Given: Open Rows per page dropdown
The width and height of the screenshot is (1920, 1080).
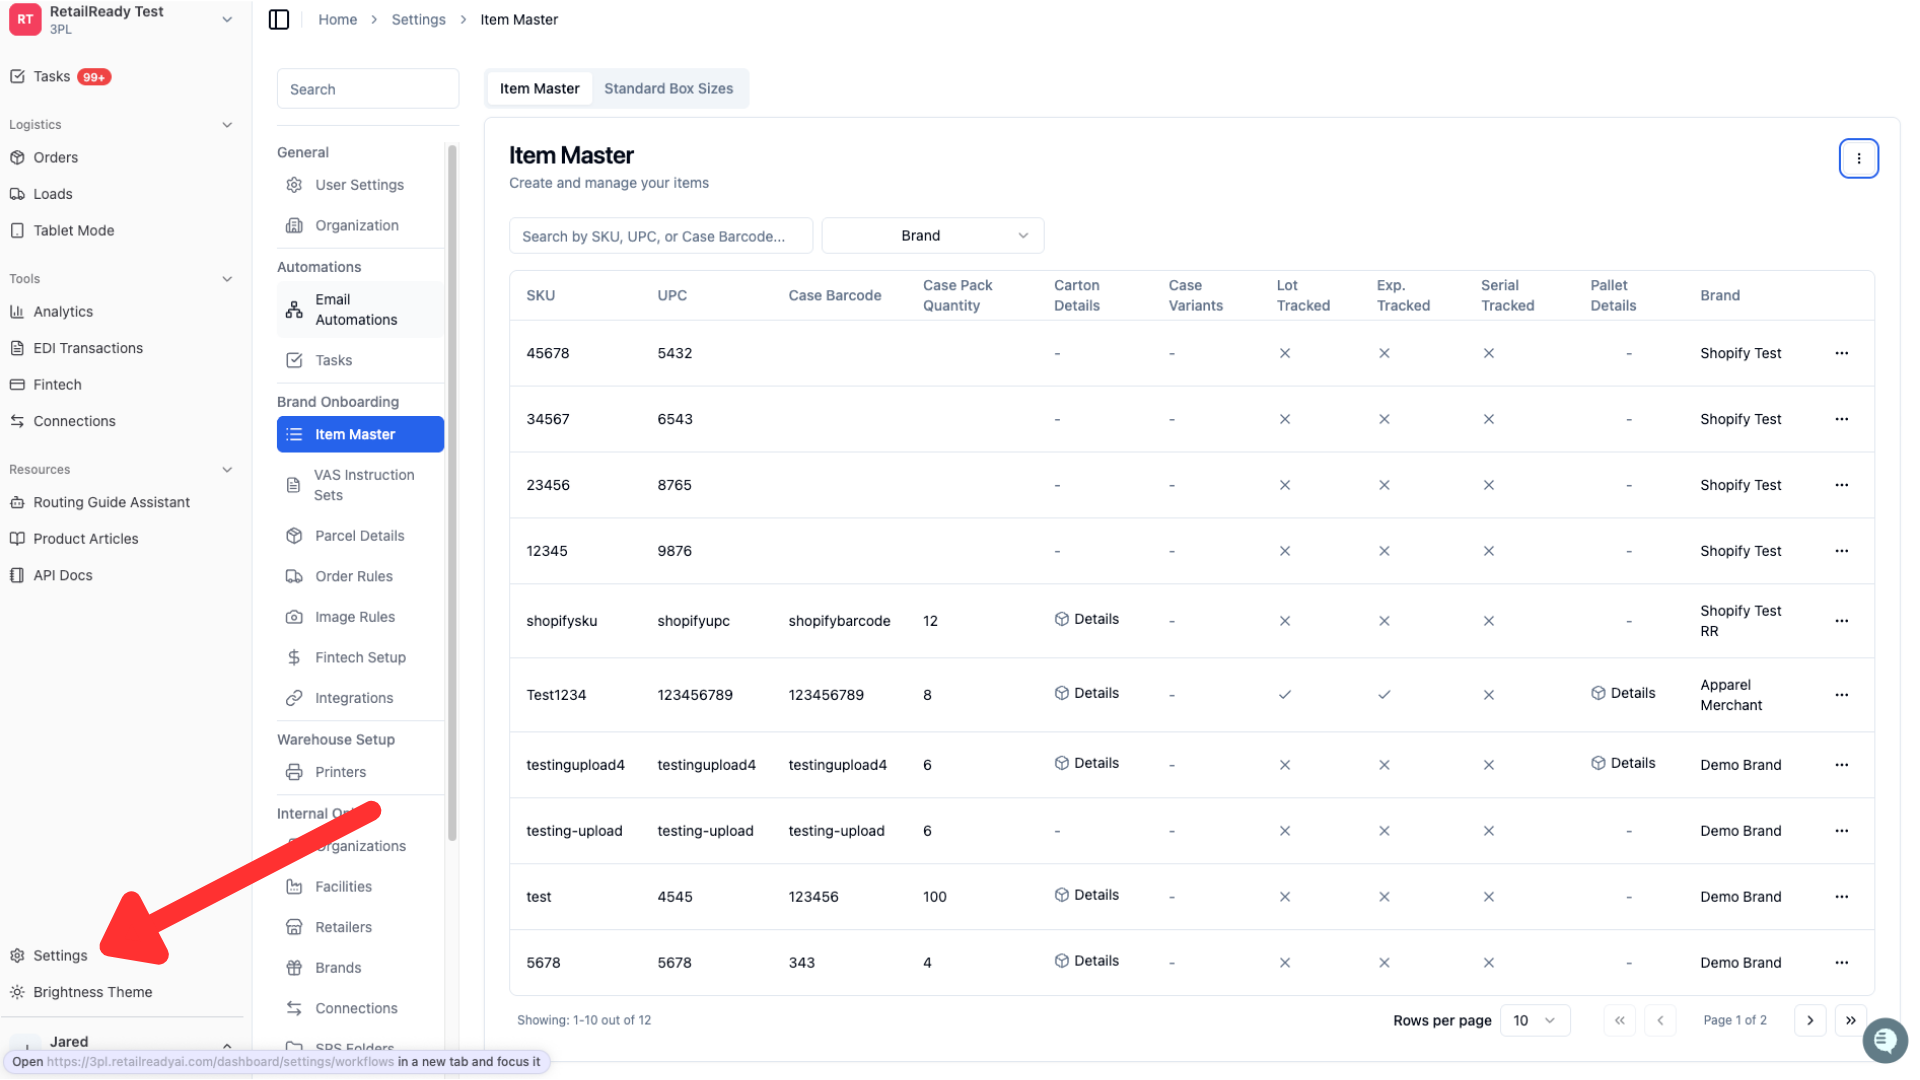Looking at the screenshot, I should pos(1534,1020).
